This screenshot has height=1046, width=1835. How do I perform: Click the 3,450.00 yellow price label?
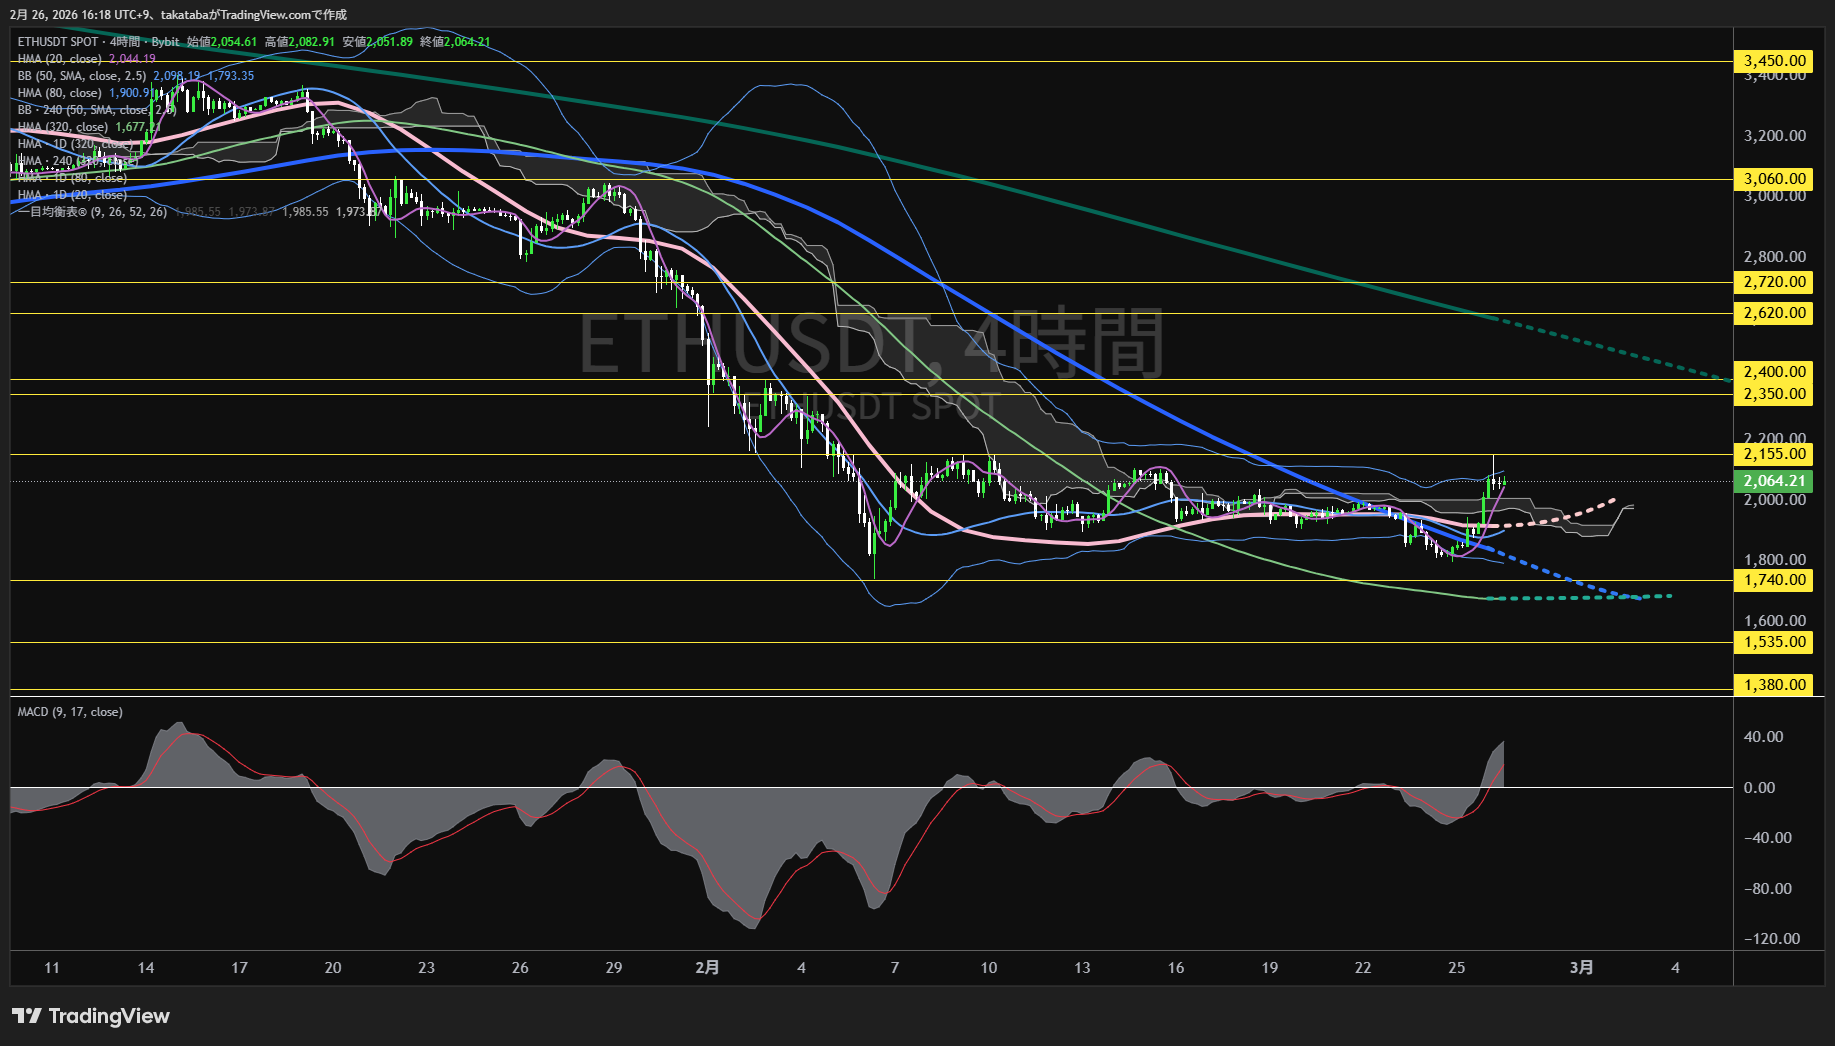1774,61
